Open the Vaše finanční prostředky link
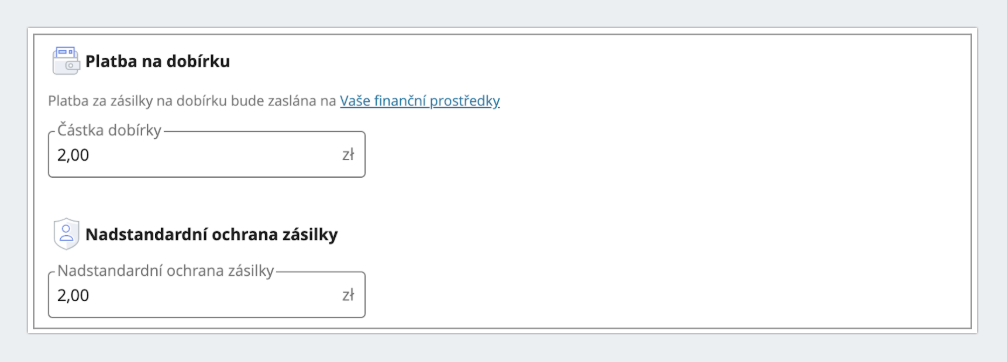 (x=420, y=101)
